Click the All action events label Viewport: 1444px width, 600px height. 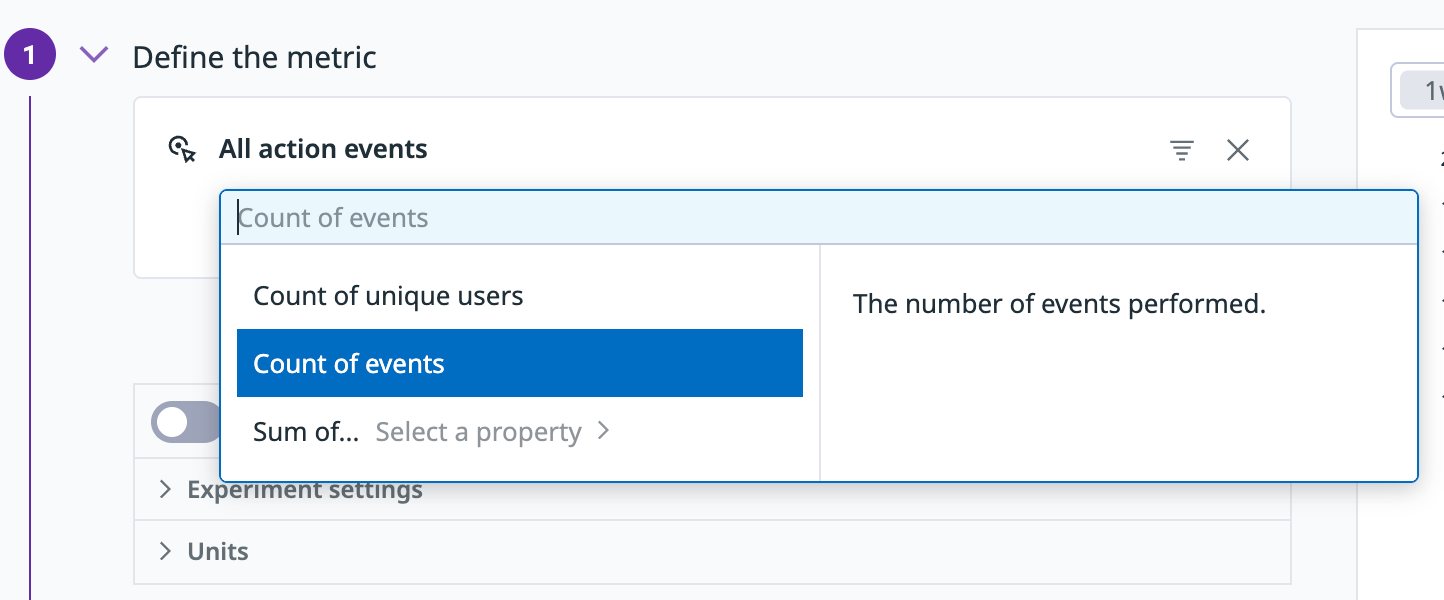[x=323, y=150]
